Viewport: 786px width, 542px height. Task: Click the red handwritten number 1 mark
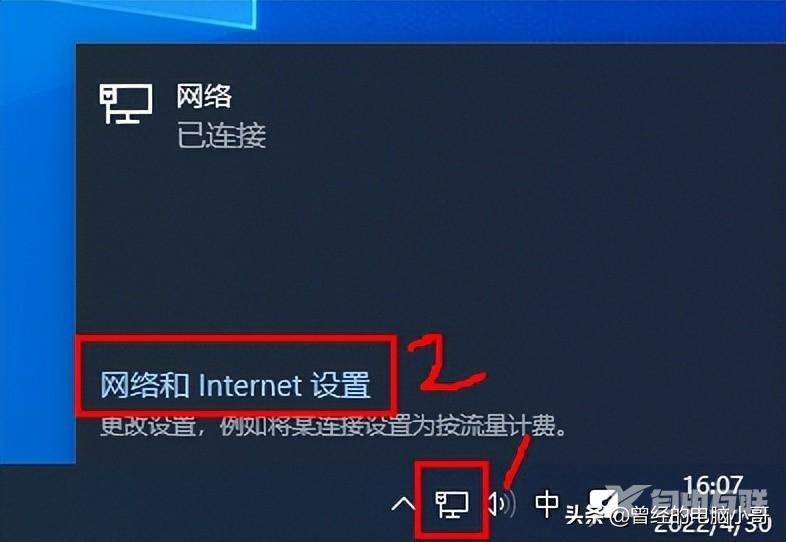(x=516, y=462)
